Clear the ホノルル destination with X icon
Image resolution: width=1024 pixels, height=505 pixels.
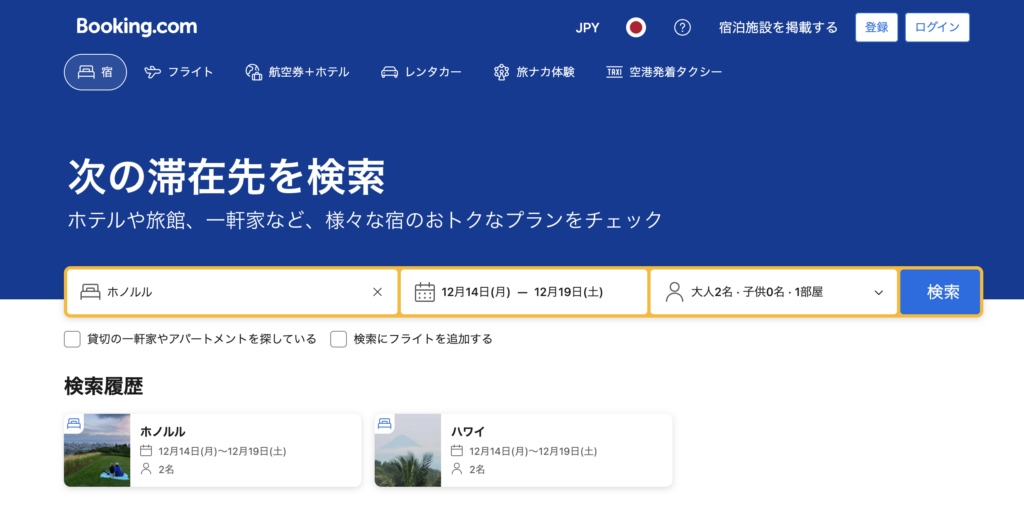(x=377, y=292)
